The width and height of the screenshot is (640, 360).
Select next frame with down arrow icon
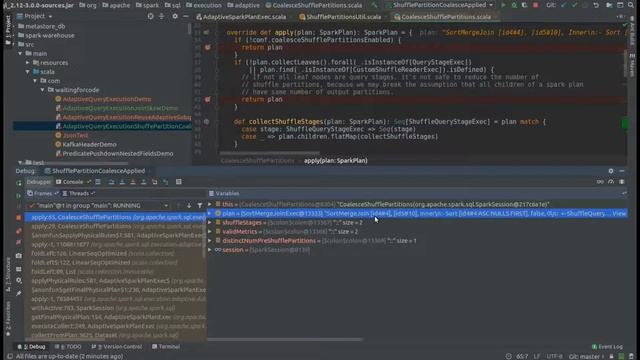[x=189, y=206]
